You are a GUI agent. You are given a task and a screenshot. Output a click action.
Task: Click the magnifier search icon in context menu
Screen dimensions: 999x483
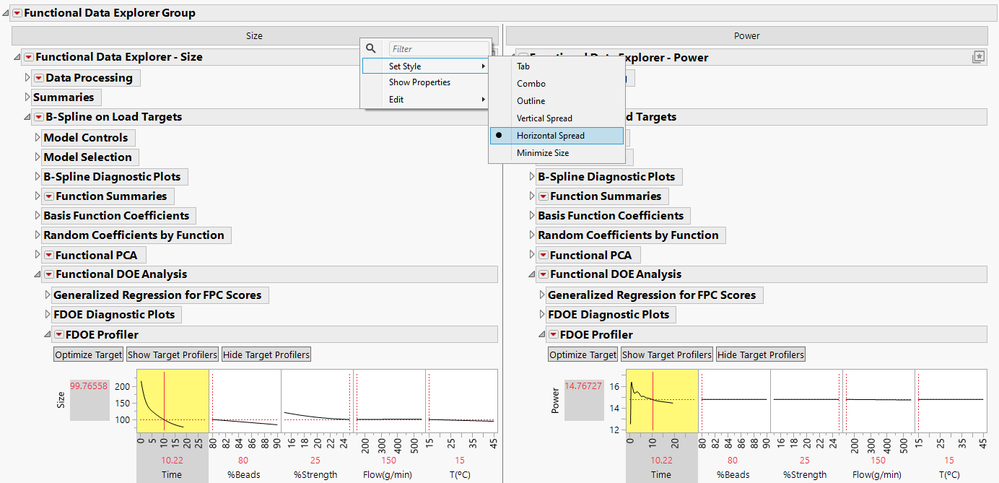pos(371,48)
